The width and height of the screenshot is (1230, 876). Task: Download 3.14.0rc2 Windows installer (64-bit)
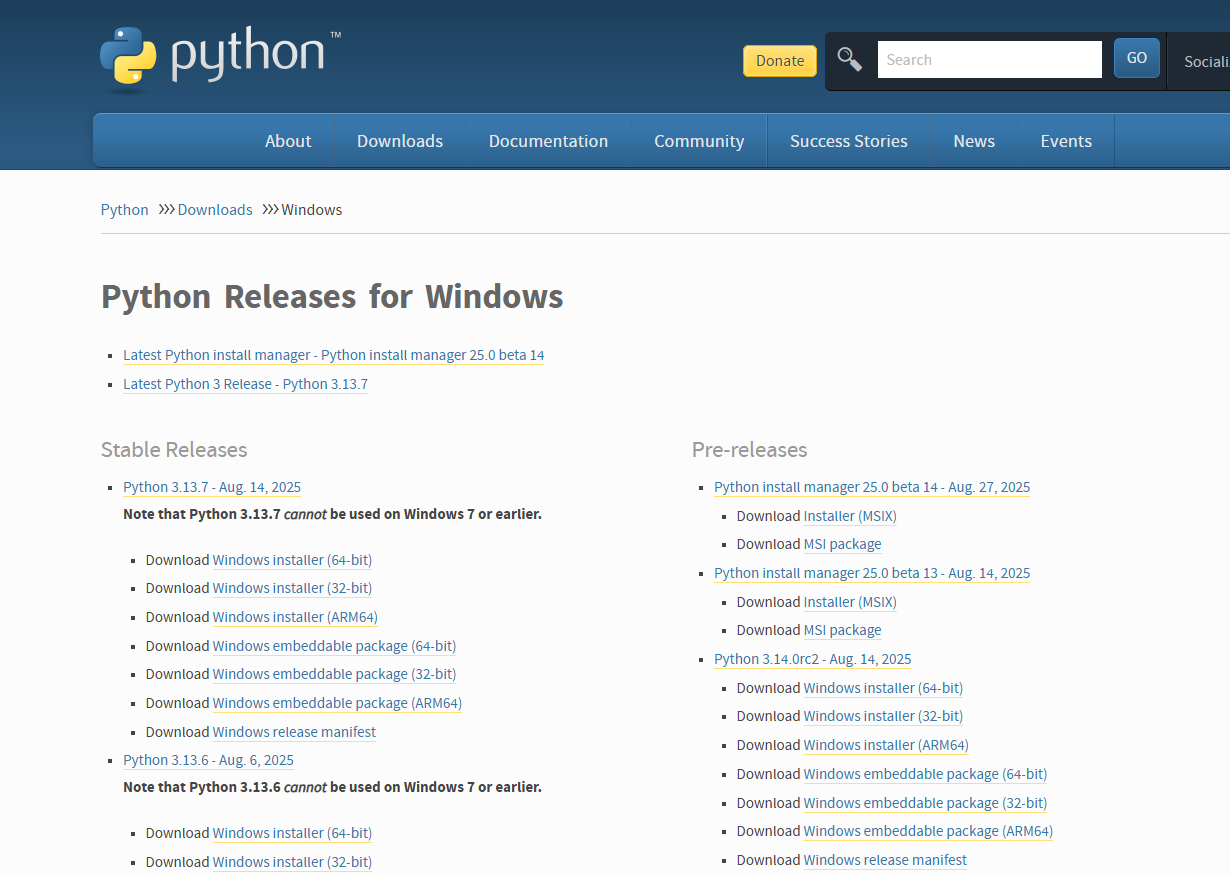pos(883,688)
